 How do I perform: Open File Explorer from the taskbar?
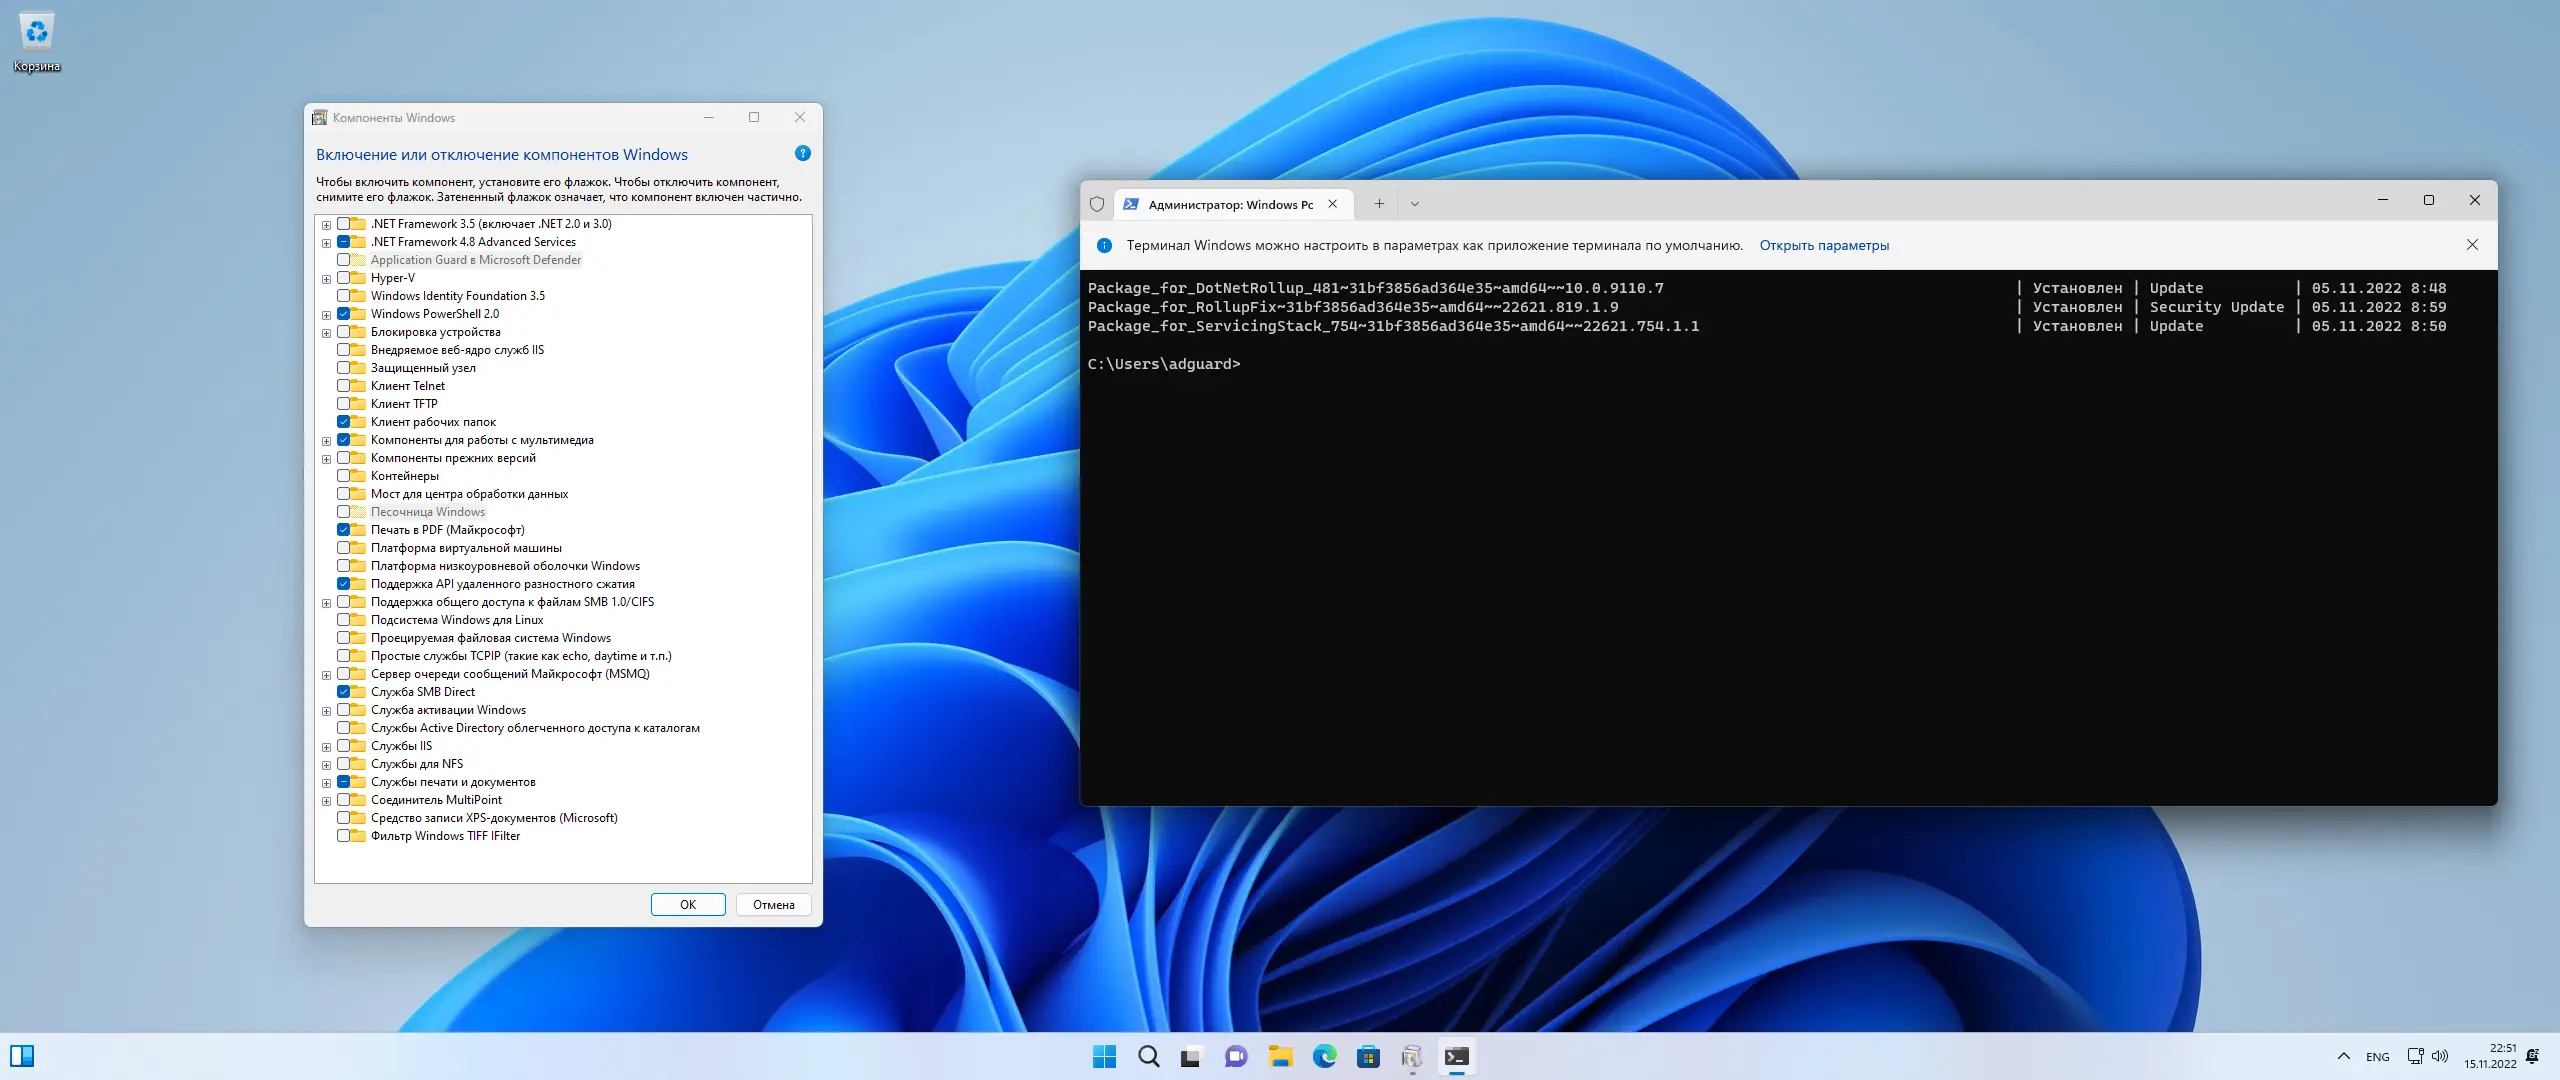point(1280,1057)
